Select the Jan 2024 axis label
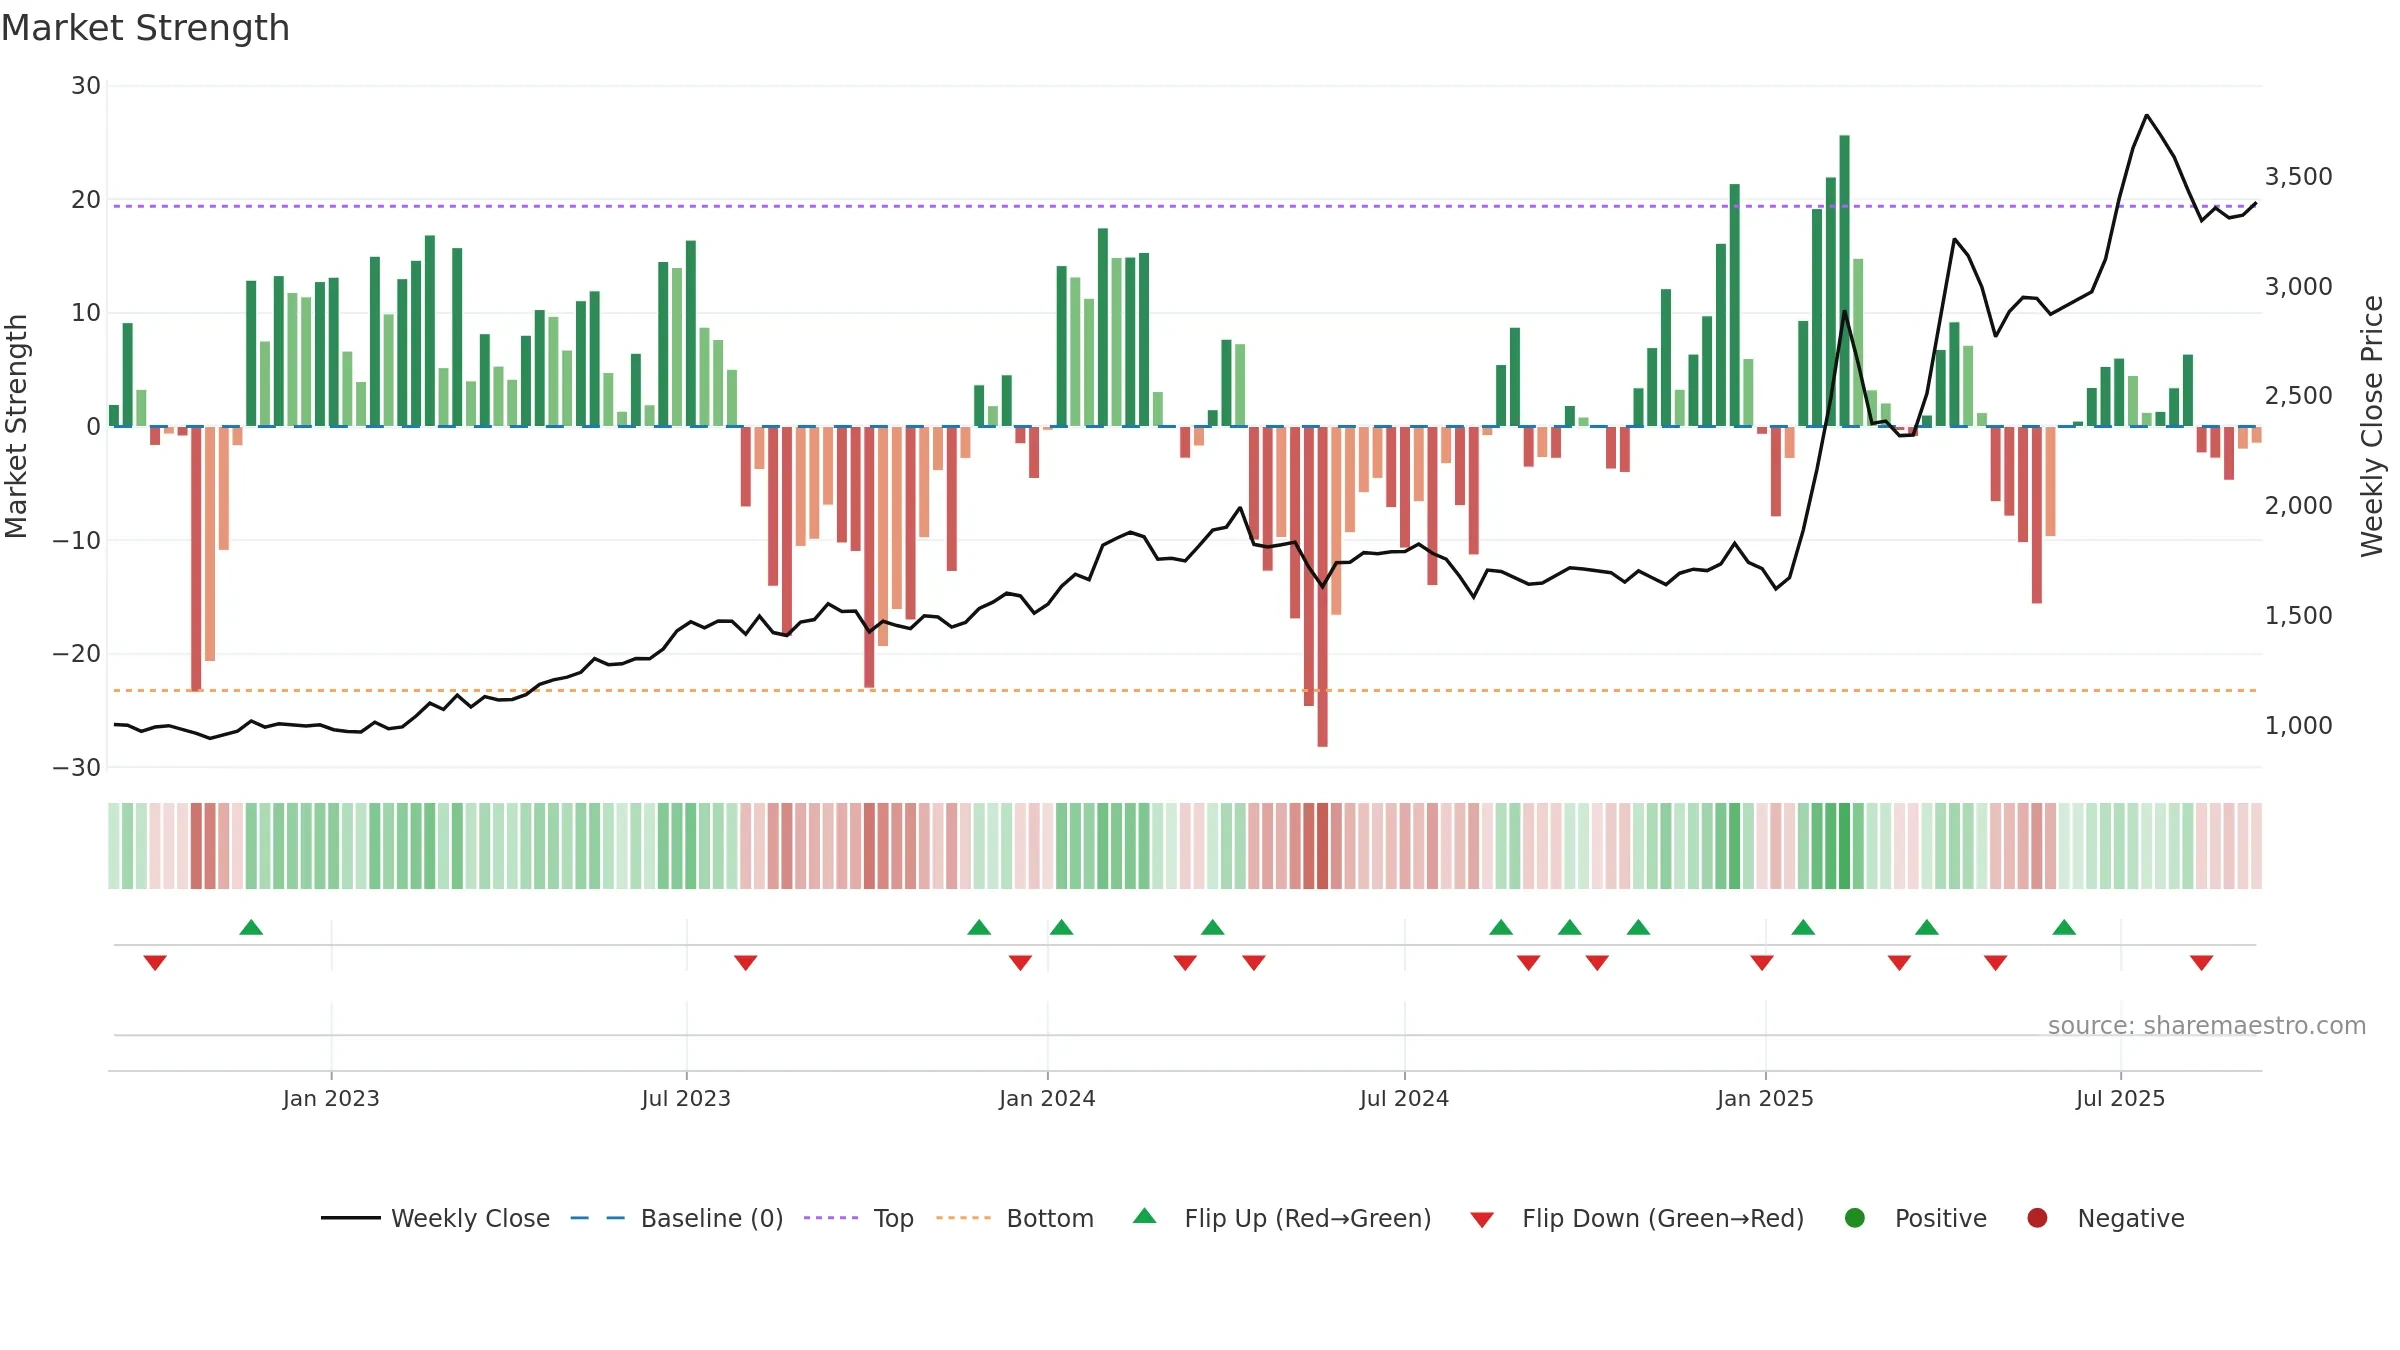The height and width of the screenshot is (1350, 2400). [1047, 1098]
